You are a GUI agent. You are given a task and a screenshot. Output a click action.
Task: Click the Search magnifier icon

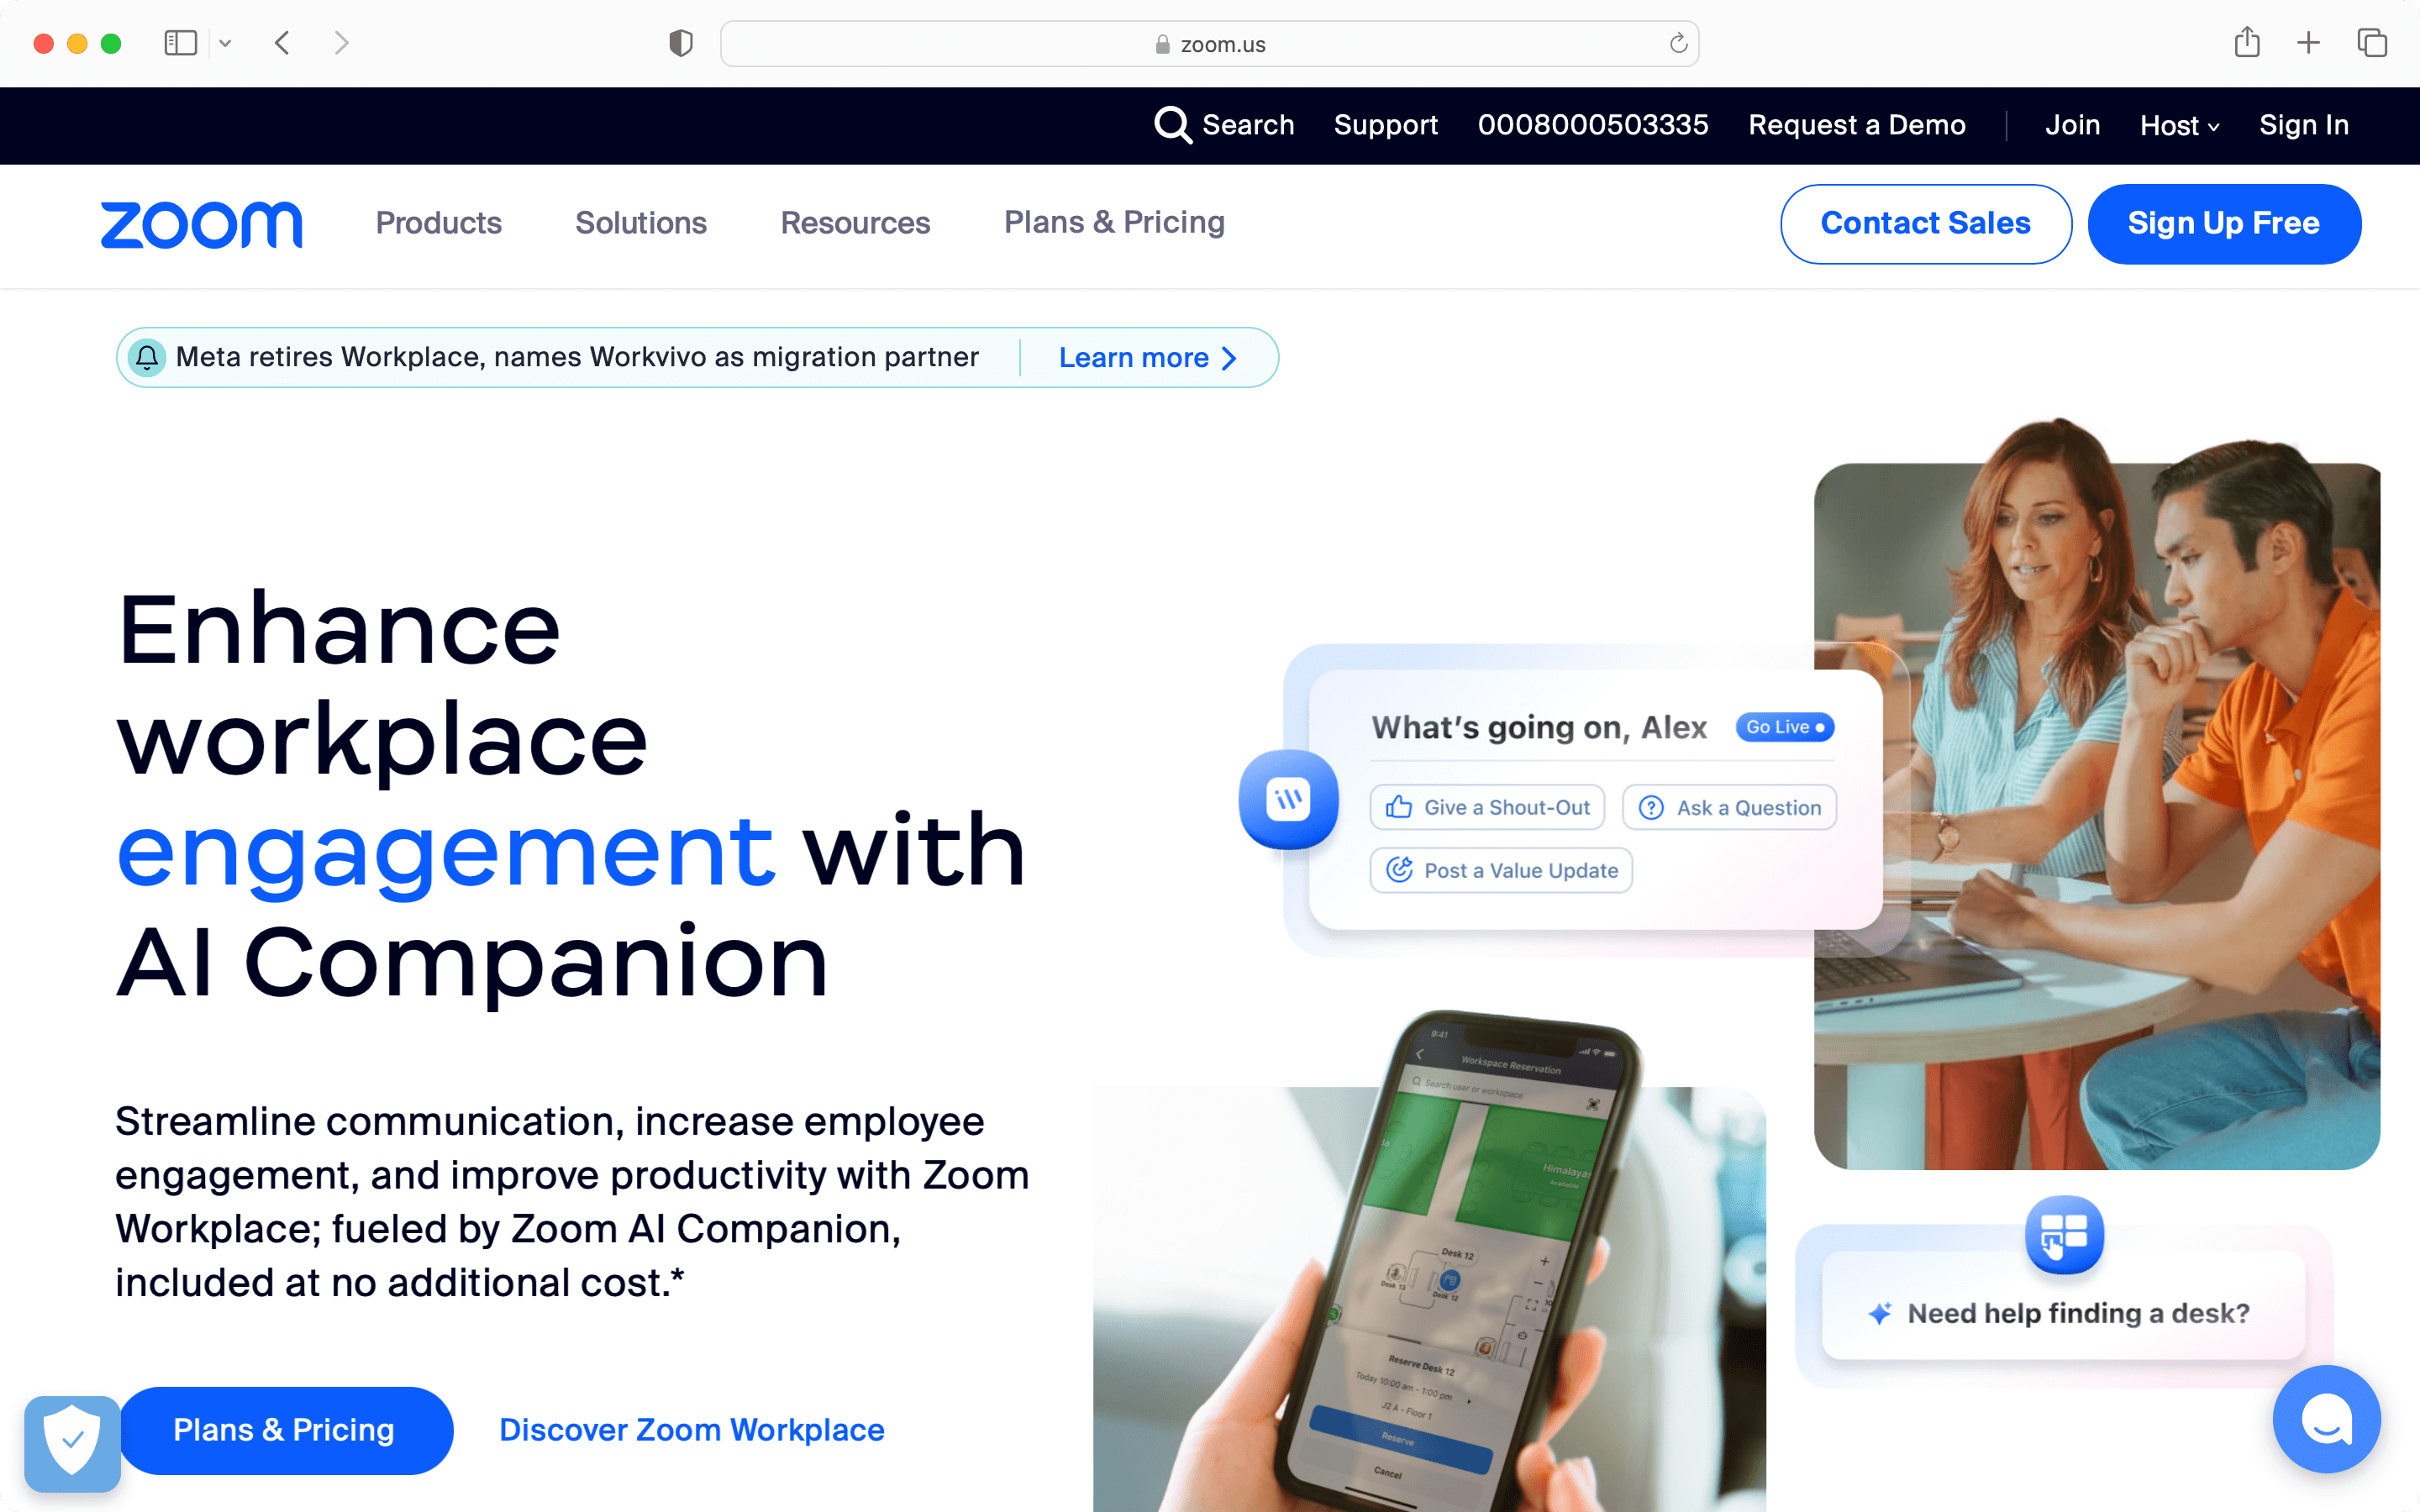pos(1172,125)
